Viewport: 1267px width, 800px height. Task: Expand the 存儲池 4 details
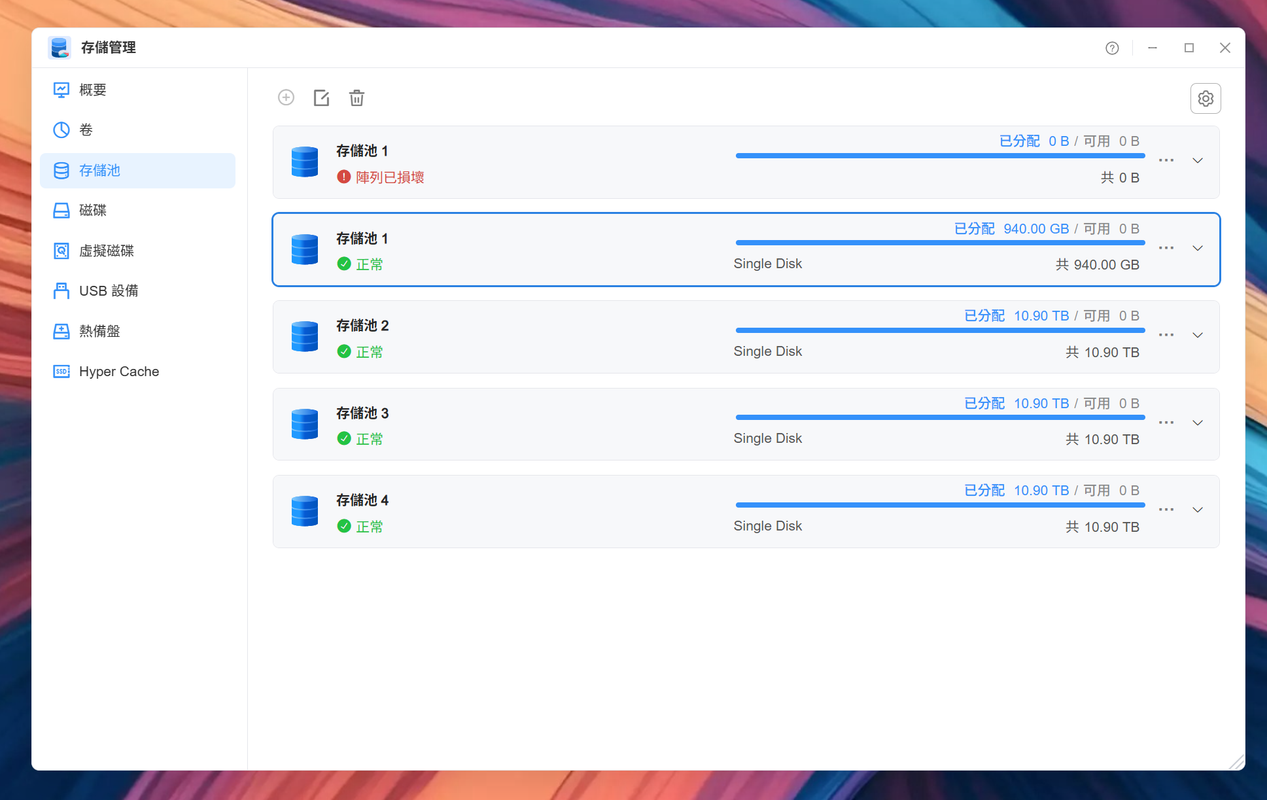tap(1197, 510)
